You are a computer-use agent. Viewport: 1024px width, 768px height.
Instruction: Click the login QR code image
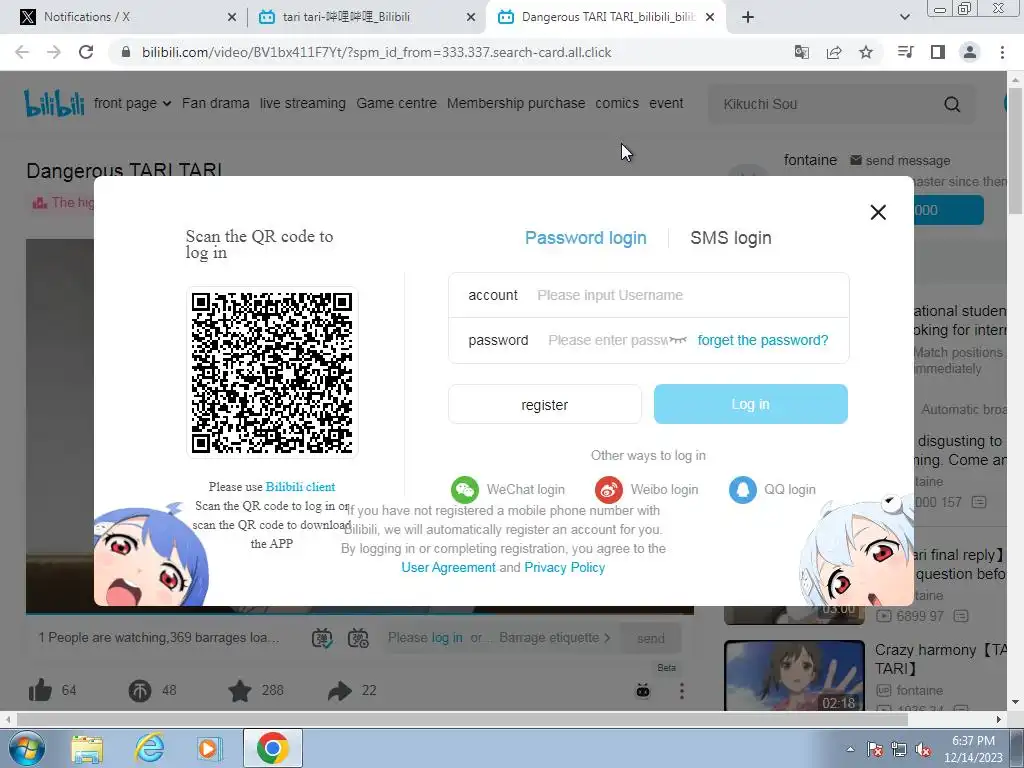[x=272, y=372]
